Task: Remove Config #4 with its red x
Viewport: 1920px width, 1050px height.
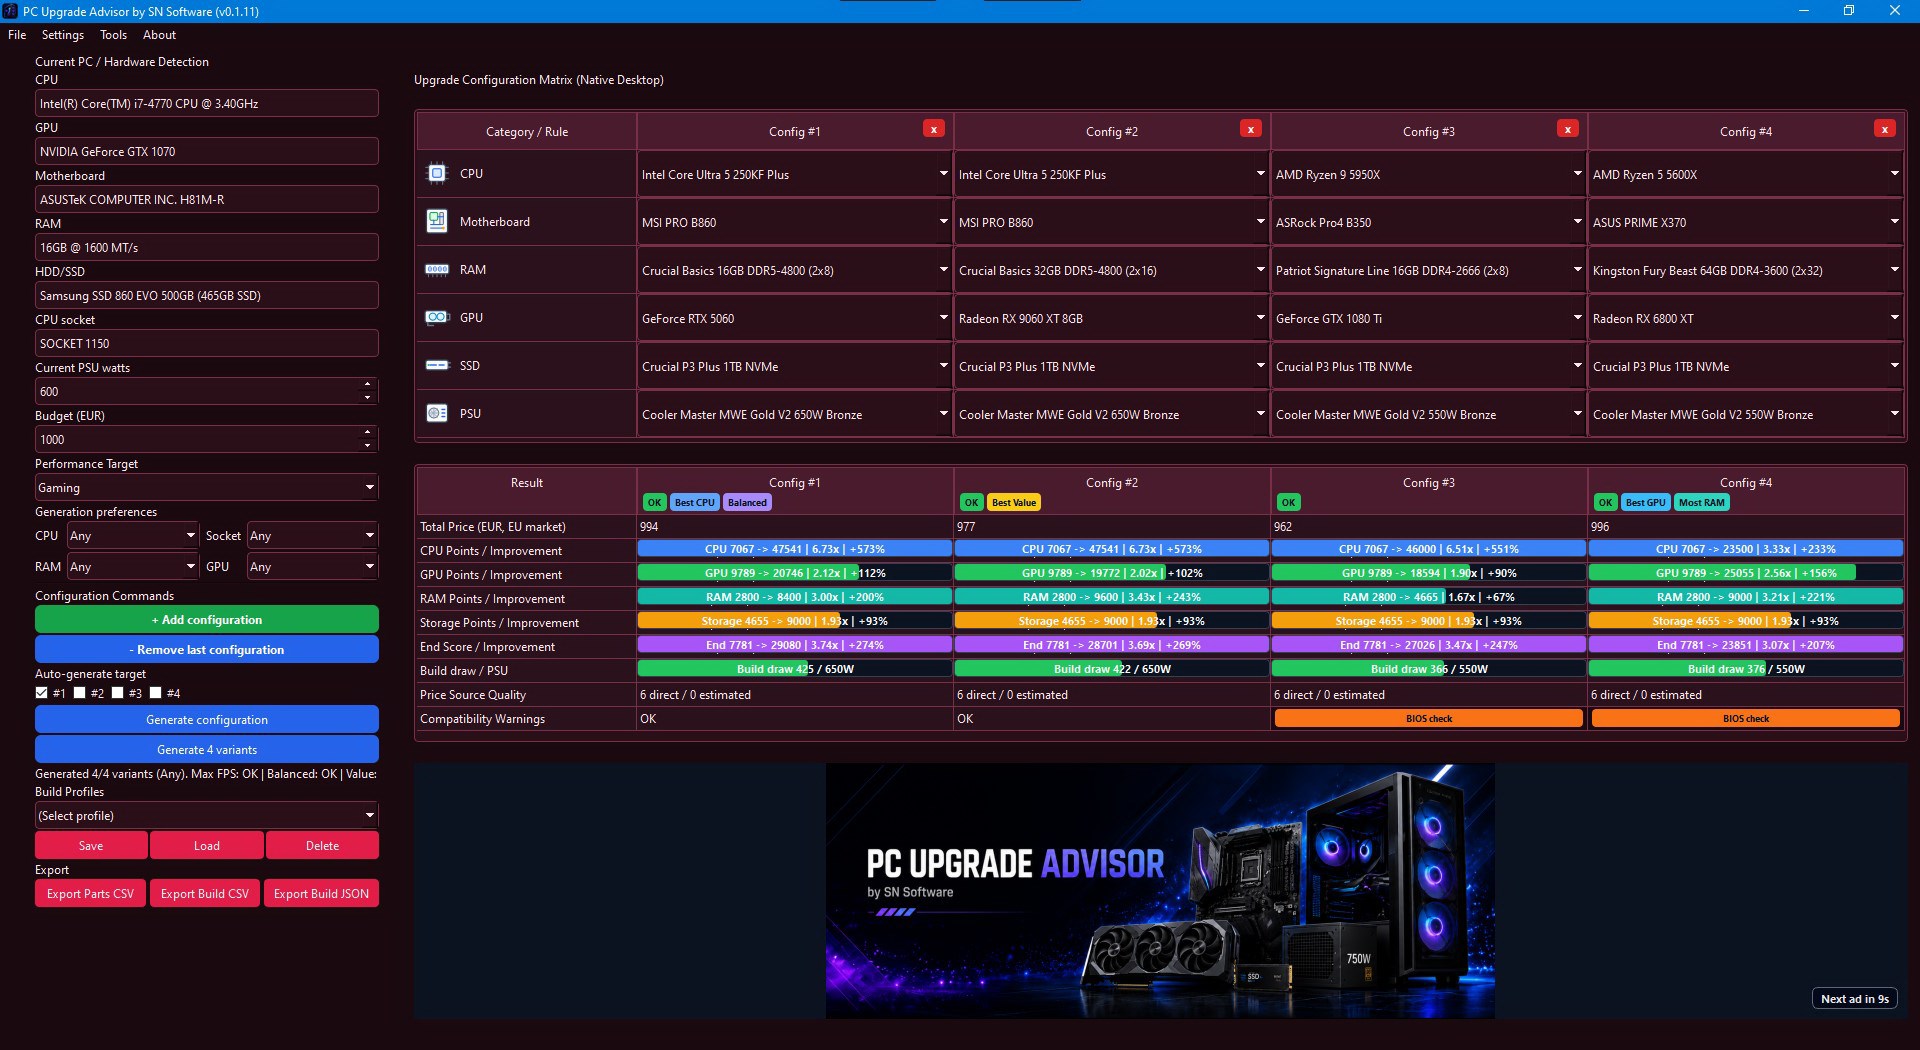Action: click(1884, 129)
